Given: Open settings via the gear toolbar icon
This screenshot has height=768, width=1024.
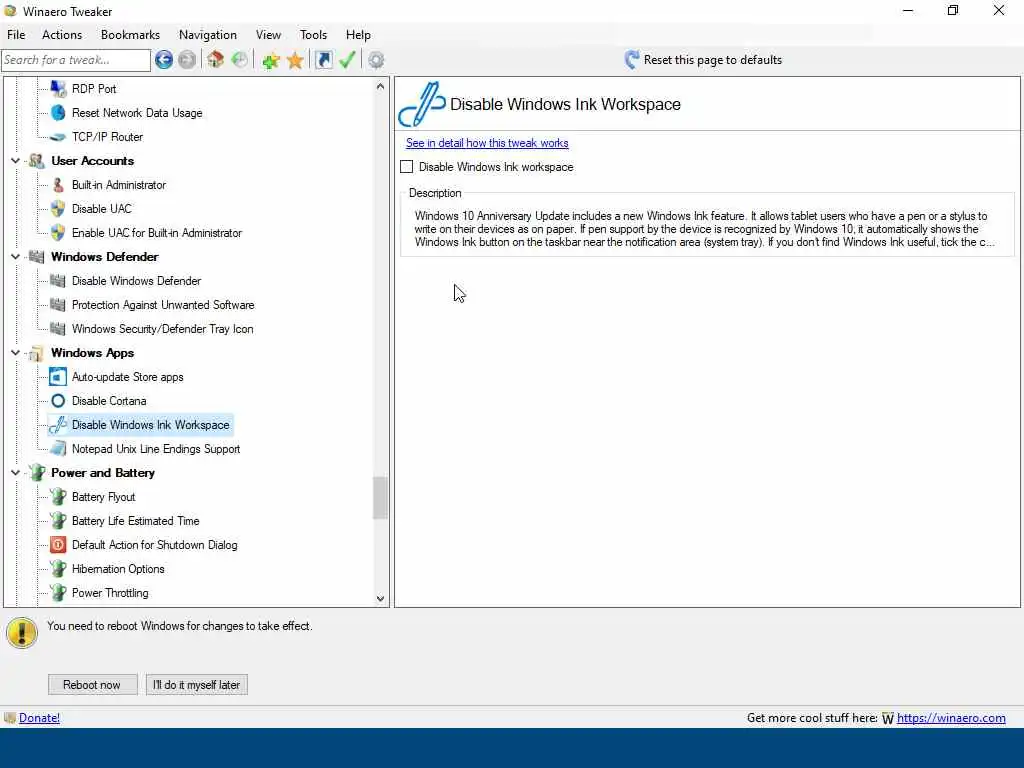Looking at the screenshot, I should click(376, 60).
